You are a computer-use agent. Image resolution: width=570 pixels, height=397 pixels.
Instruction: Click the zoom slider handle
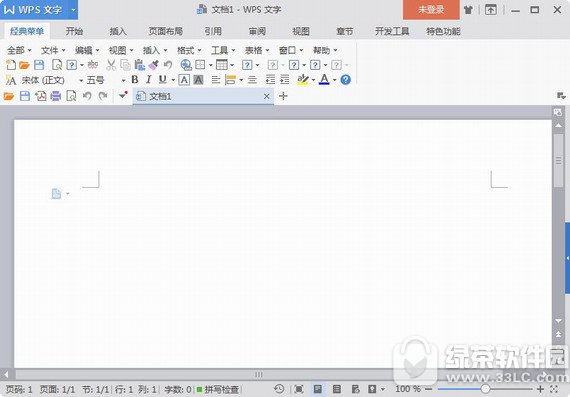pyautogui.click(x=485, y=389)
